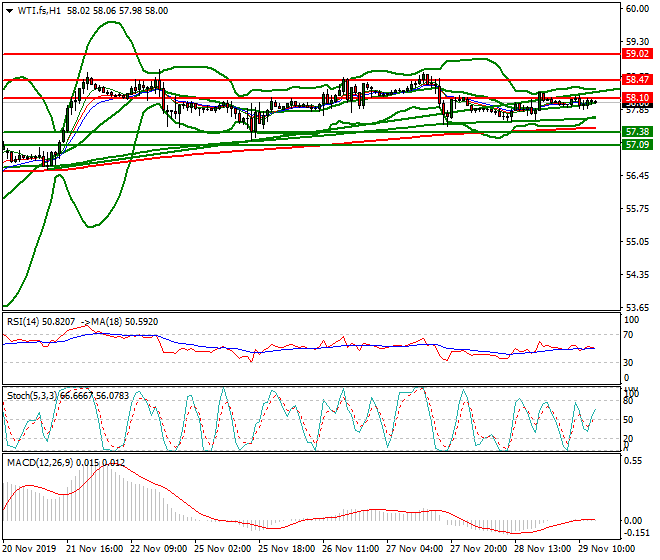The width and height of the screenshot is (660, 560).
Task: Click the 55.05 price scale value
Action: point(637,242)
